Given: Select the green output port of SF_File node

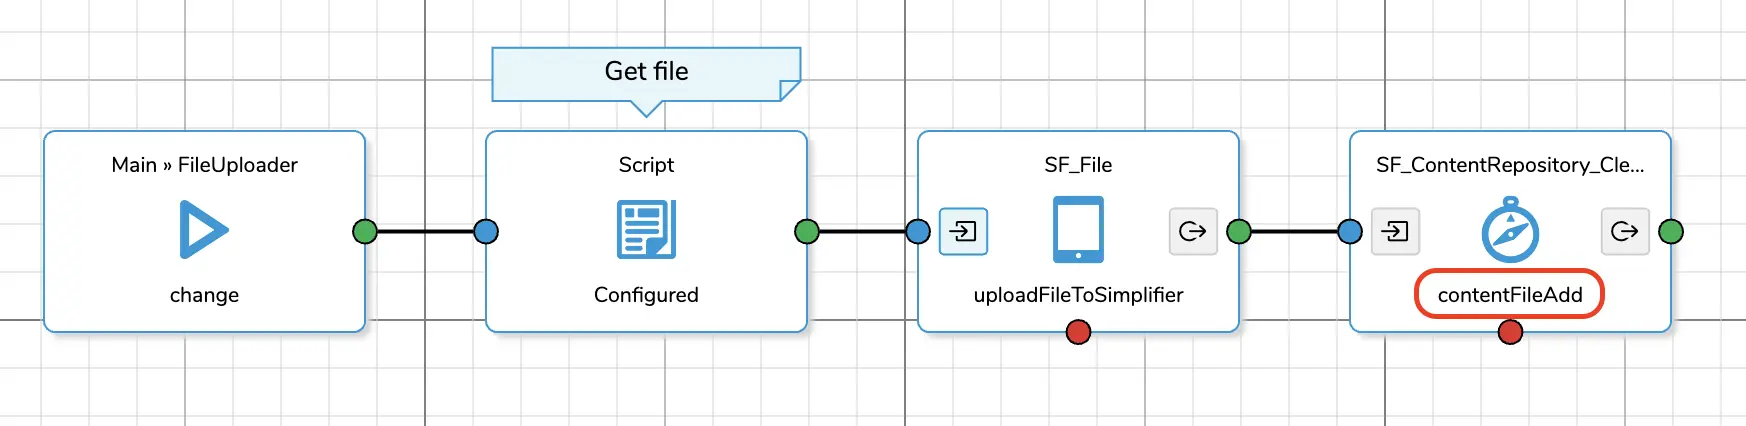Looking at the screenshot, I should tap(1239, 232).
